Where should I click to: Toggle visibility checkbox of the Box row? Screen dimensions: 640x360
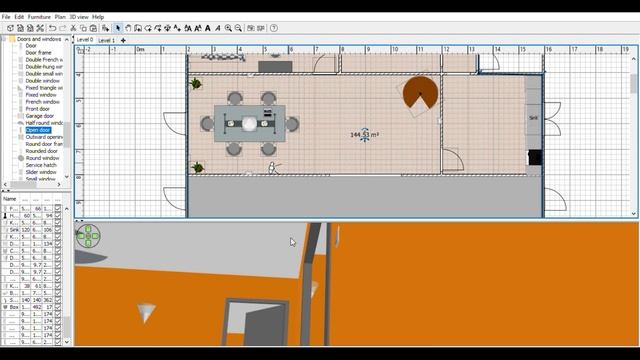58,307
